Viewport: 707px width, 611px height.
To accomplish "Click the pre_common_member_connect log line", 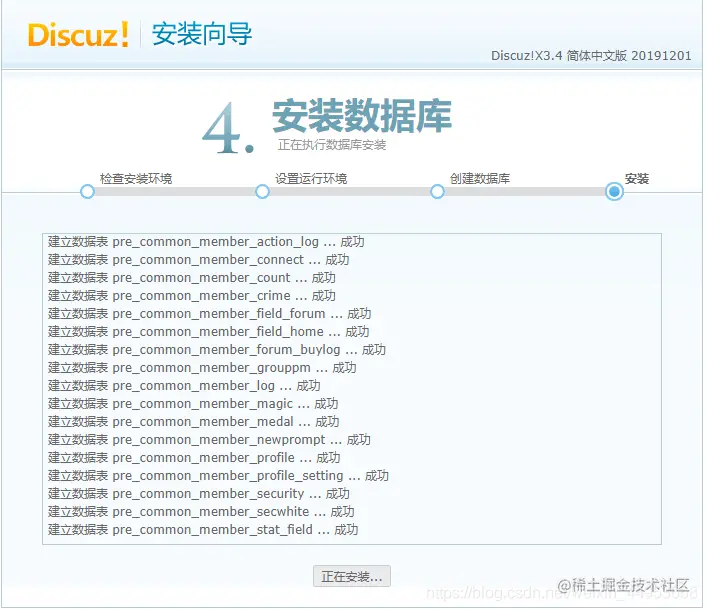I will pos(199,261).
